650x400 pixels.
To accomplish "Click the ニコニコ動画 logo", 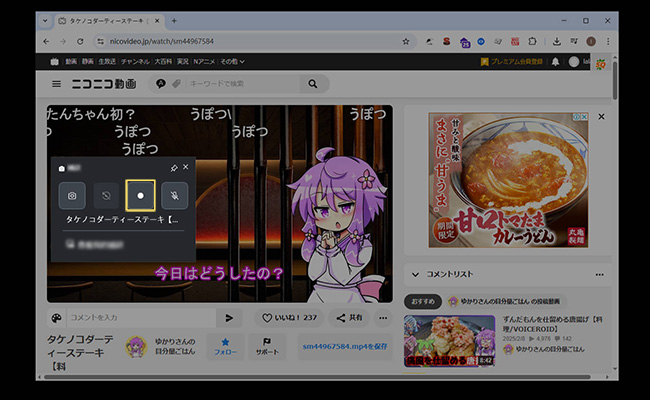I will point(104,84).
